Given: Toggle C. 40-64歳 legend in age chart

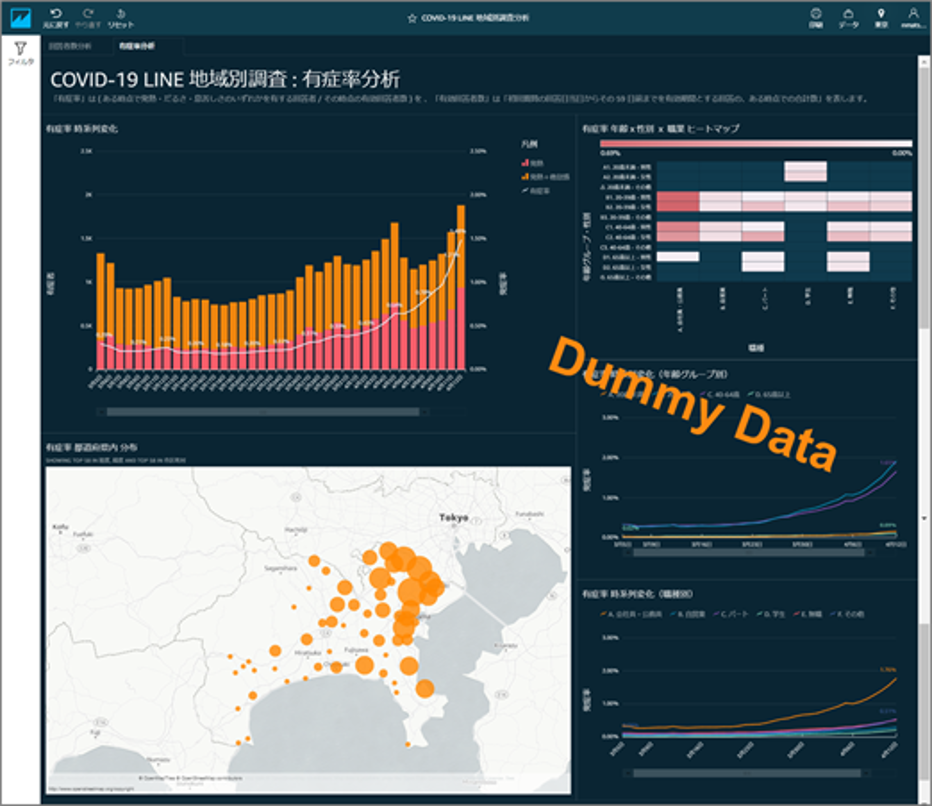Looking at the screenshot, I should [x=721, y=394].
